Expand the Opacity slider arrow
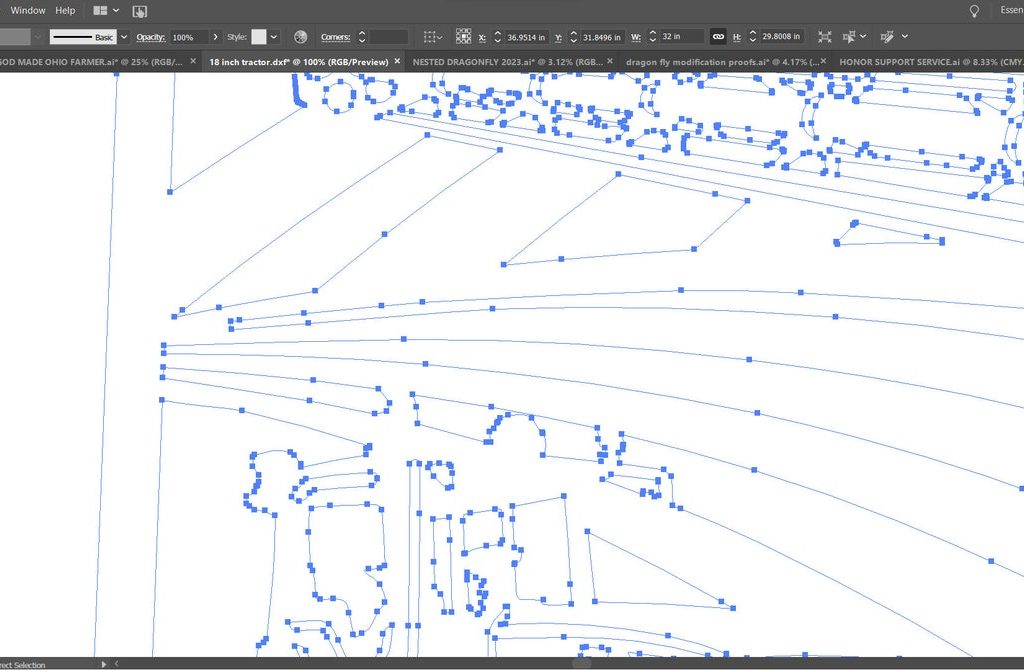Image resolution: width=1024 pixels, height=670 pixels. [215, 37]
